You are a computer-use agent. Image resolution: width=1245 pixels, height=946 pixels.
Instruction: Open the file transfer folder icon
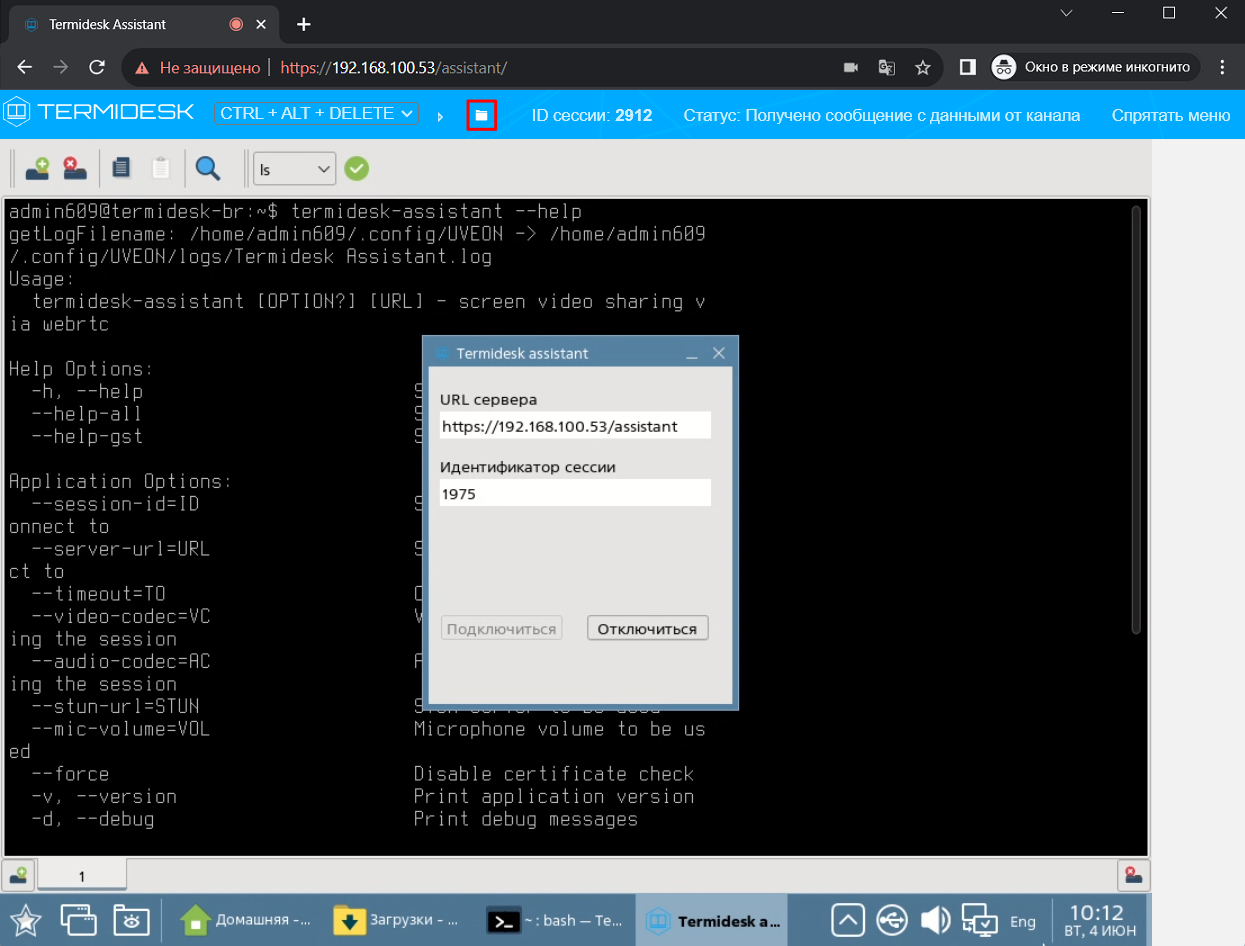[x=481, y=115]
